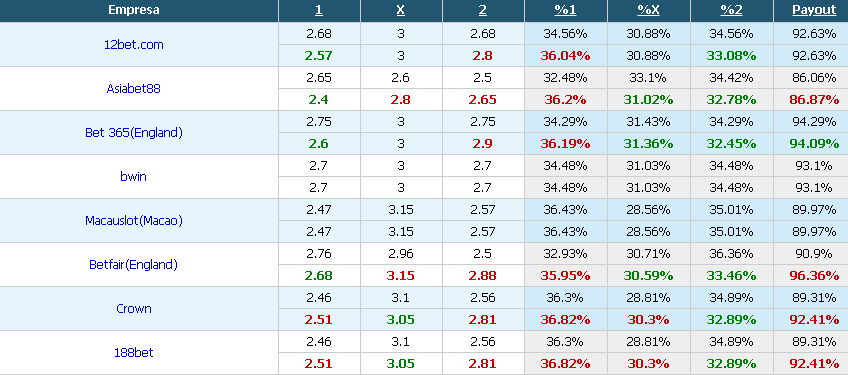Sort table by %1 header
Viewport: 848px width, 375px height.
coord(565,10)
